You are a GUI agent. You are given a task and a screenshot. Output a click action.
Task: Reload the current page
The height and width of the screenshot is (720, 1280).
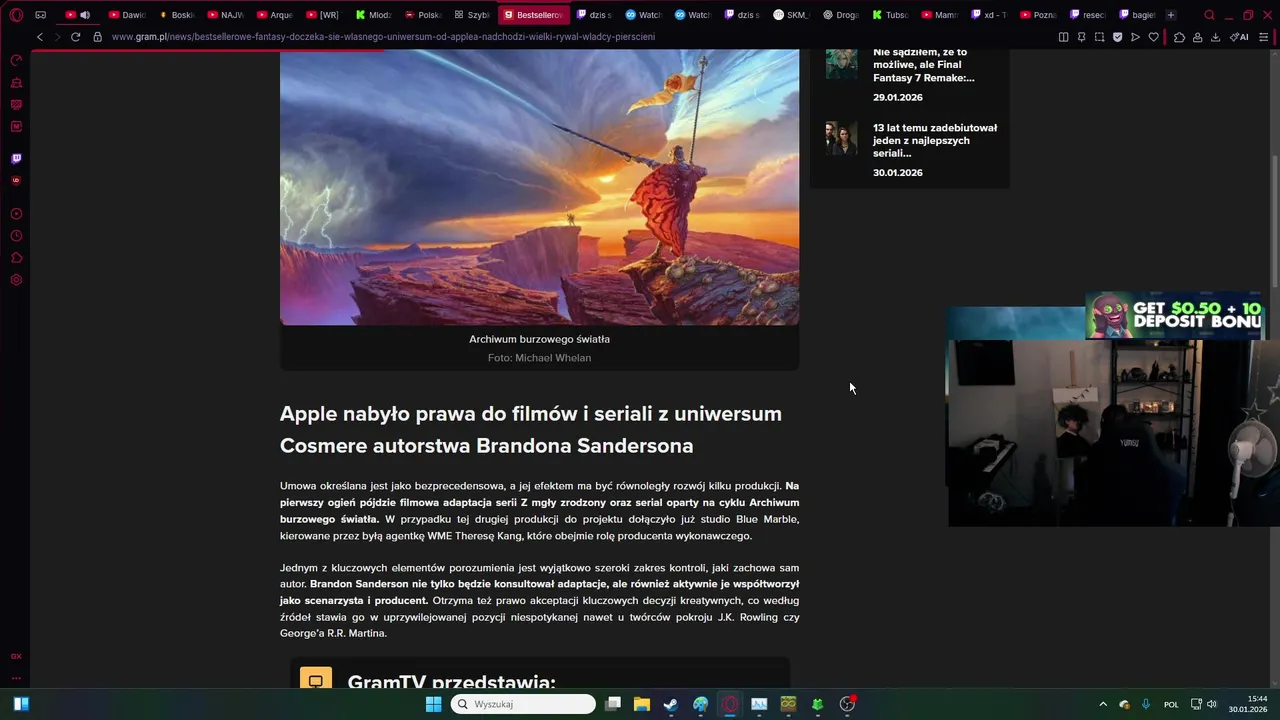point(75,37)
